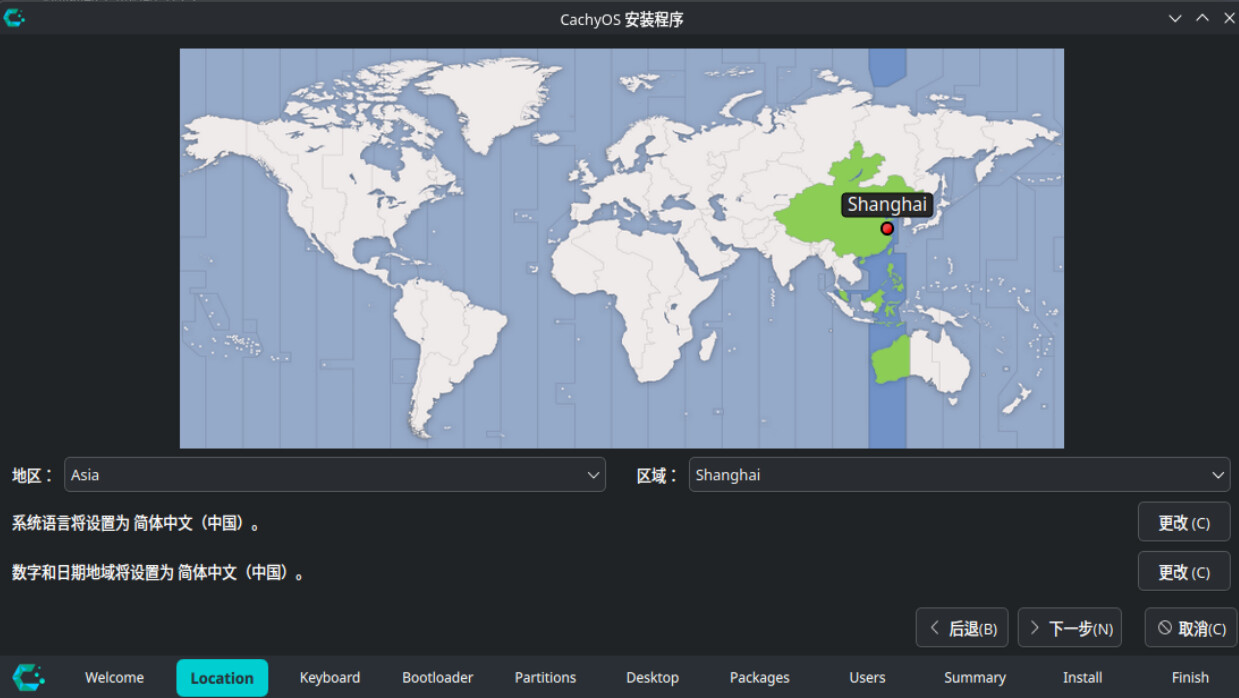Open the Desktop step
This screenshot has height=698, width=1239.
[653, 678]
